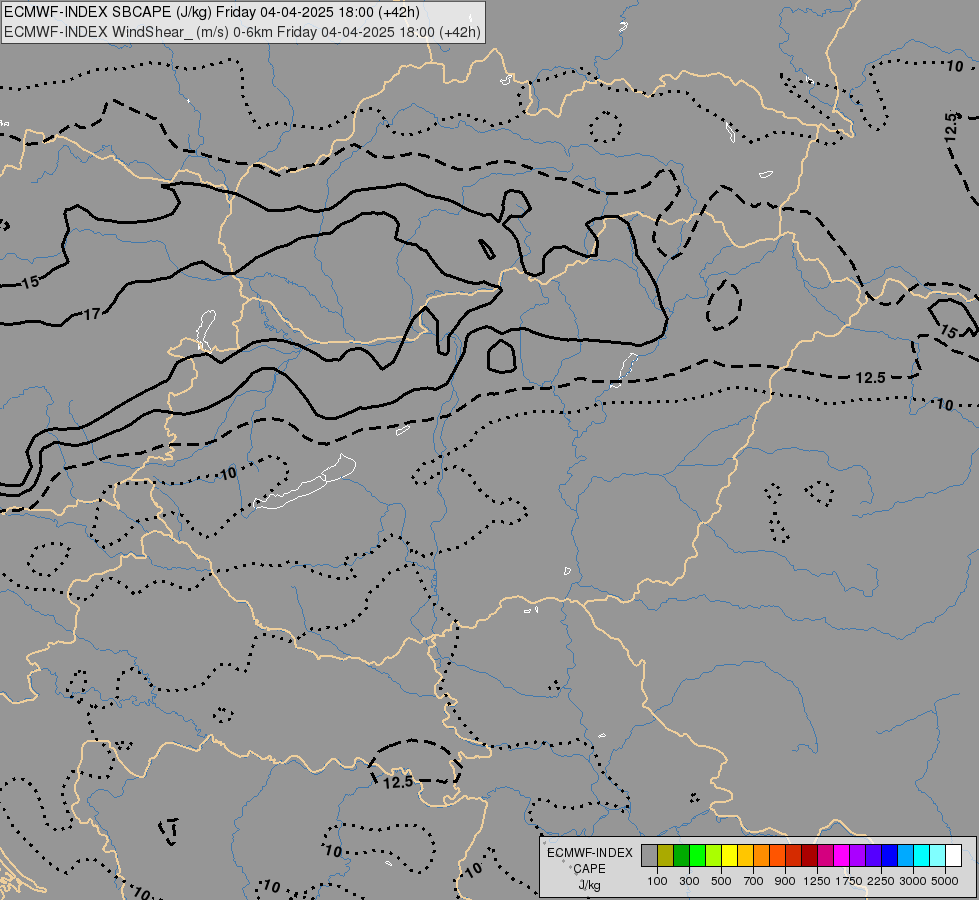The width and height of the screenshot is (979, 900).
Task: Click the cyan legend swatch
Action: (921, 856)
